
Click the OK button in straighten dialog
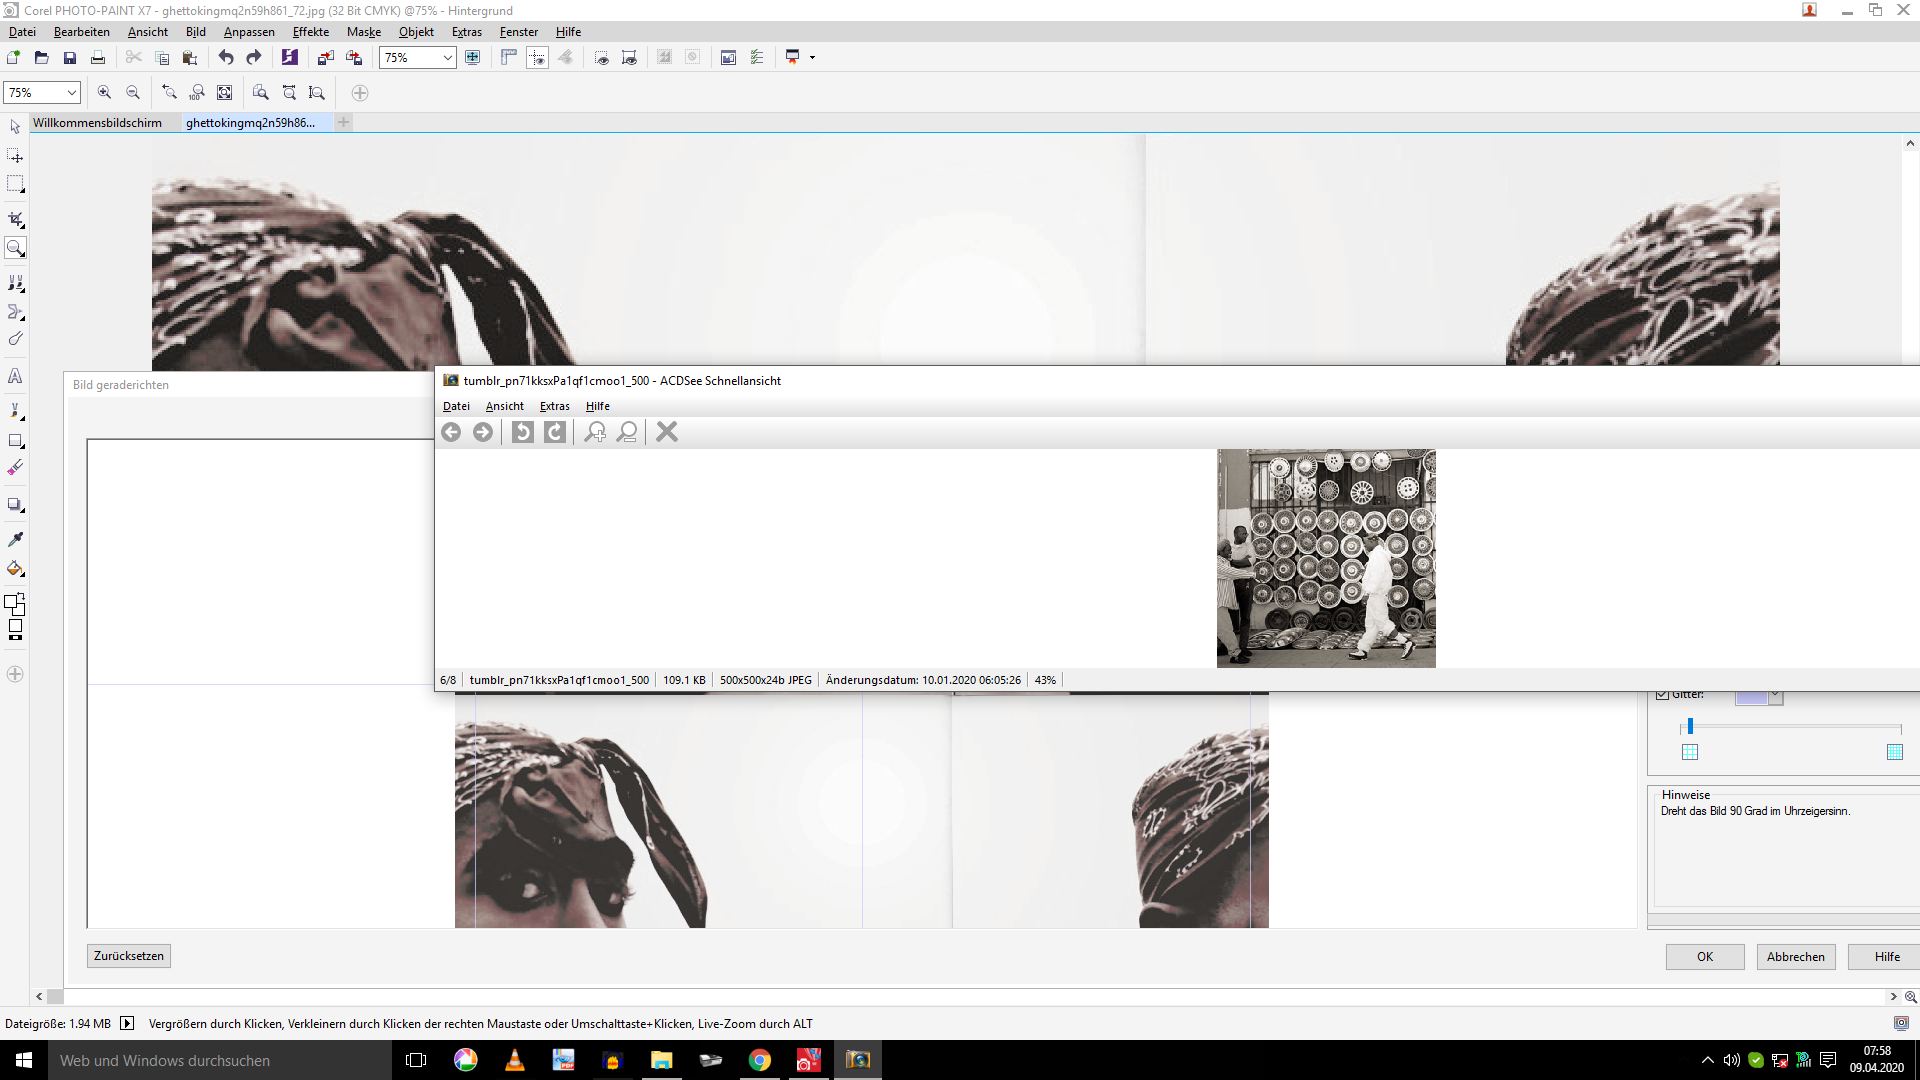pyautogui.click(x=1705, y=957)
